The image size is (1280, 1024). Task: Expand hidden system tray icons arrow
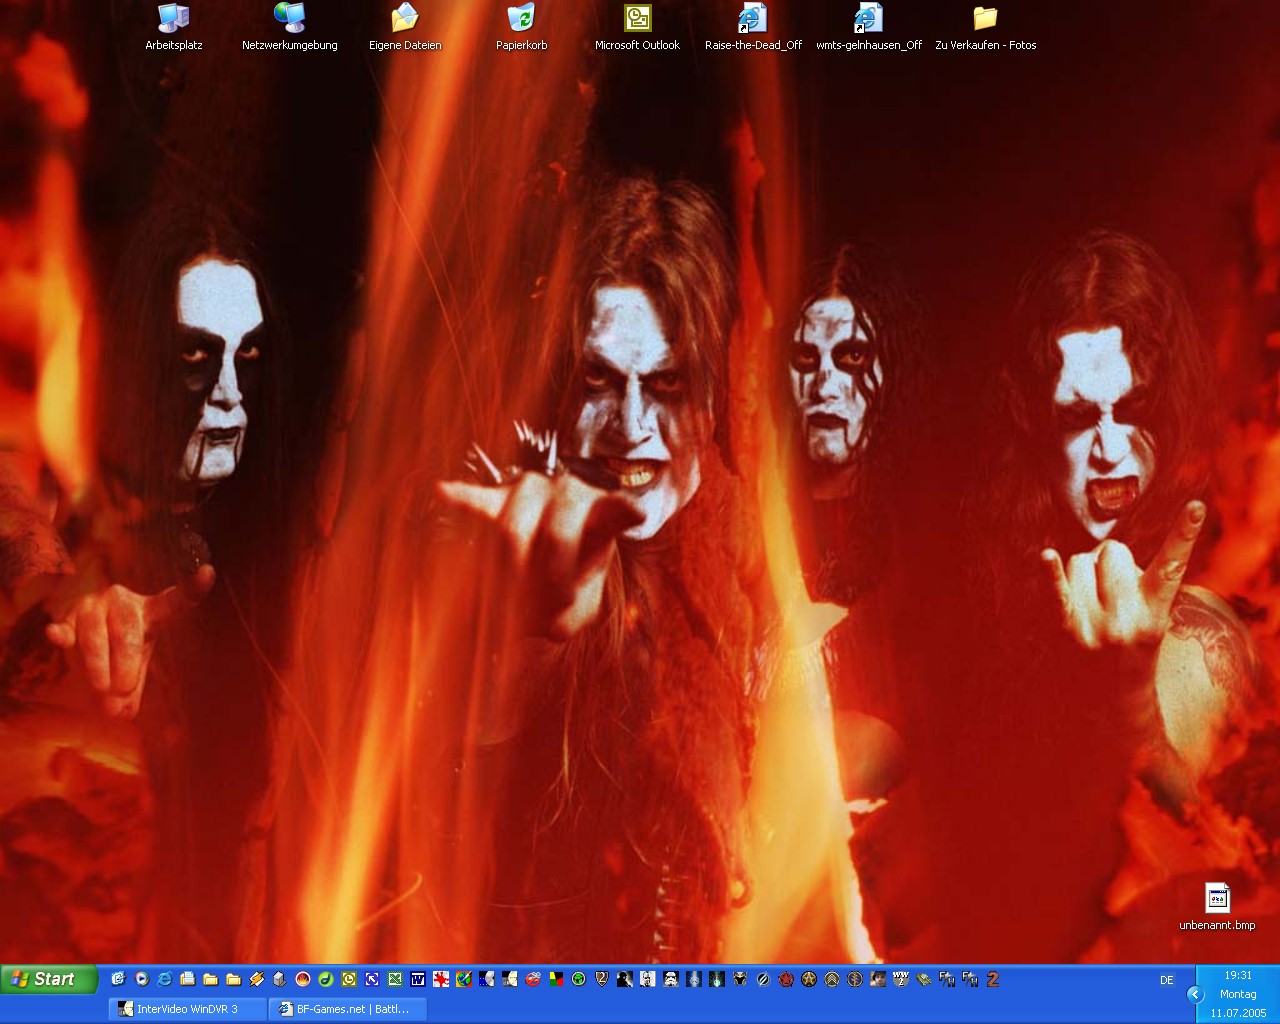pyautogui.click(x=1194, y=994)
